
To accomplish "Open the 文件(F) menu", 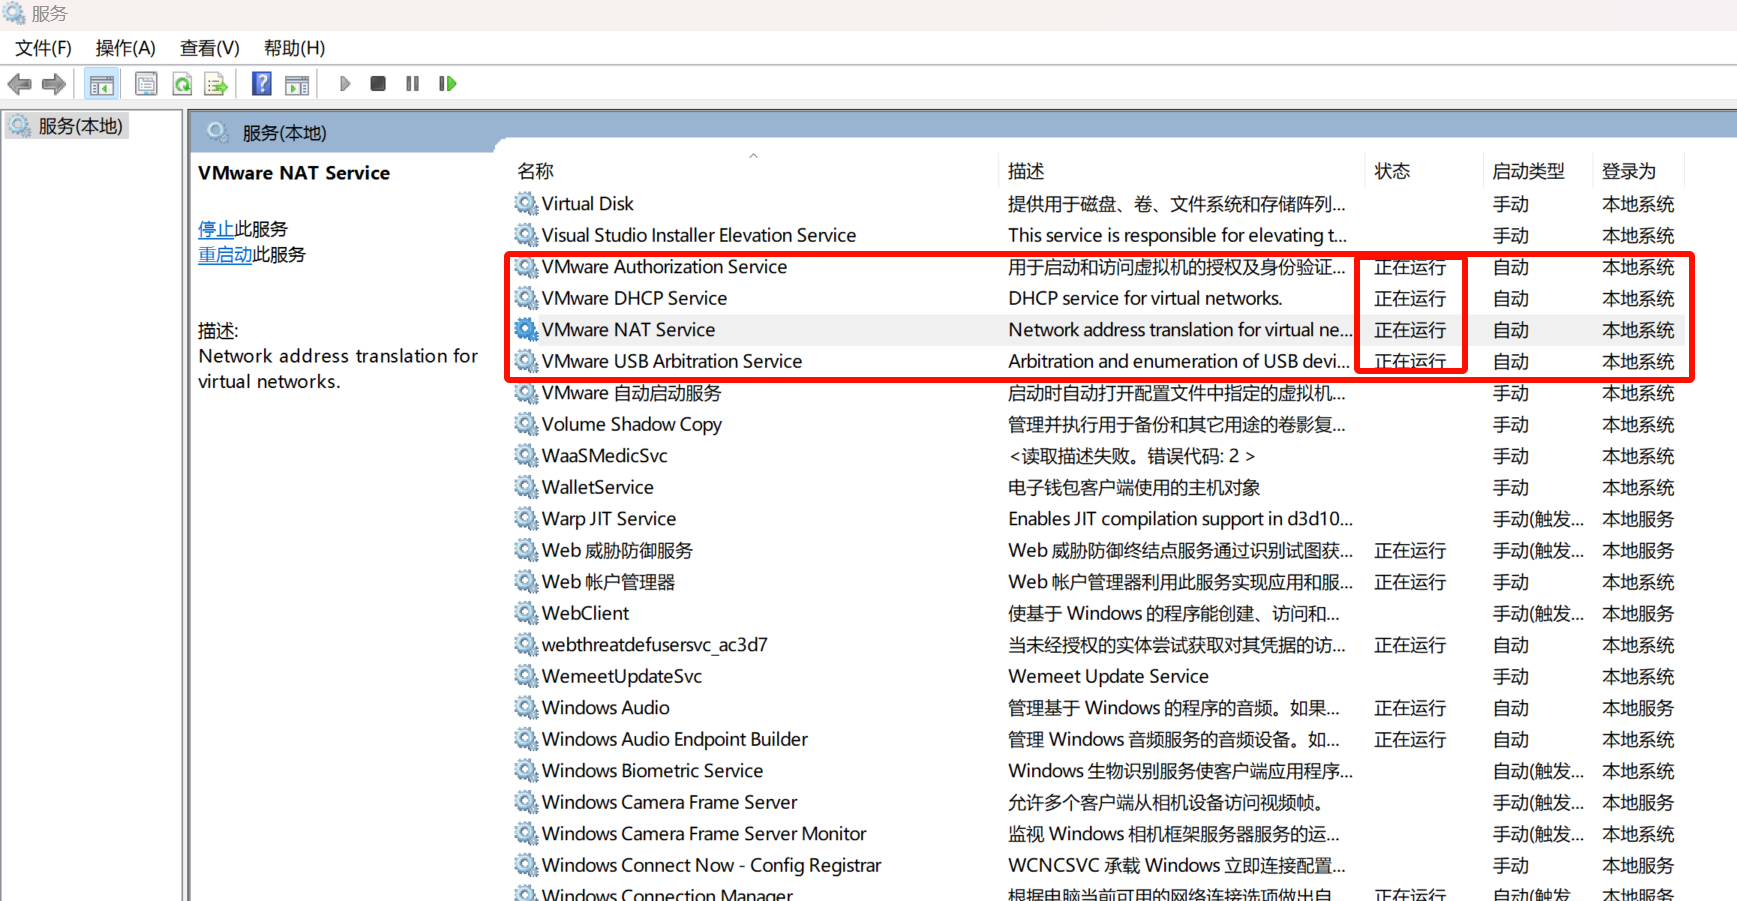I will tap(43, 48).
